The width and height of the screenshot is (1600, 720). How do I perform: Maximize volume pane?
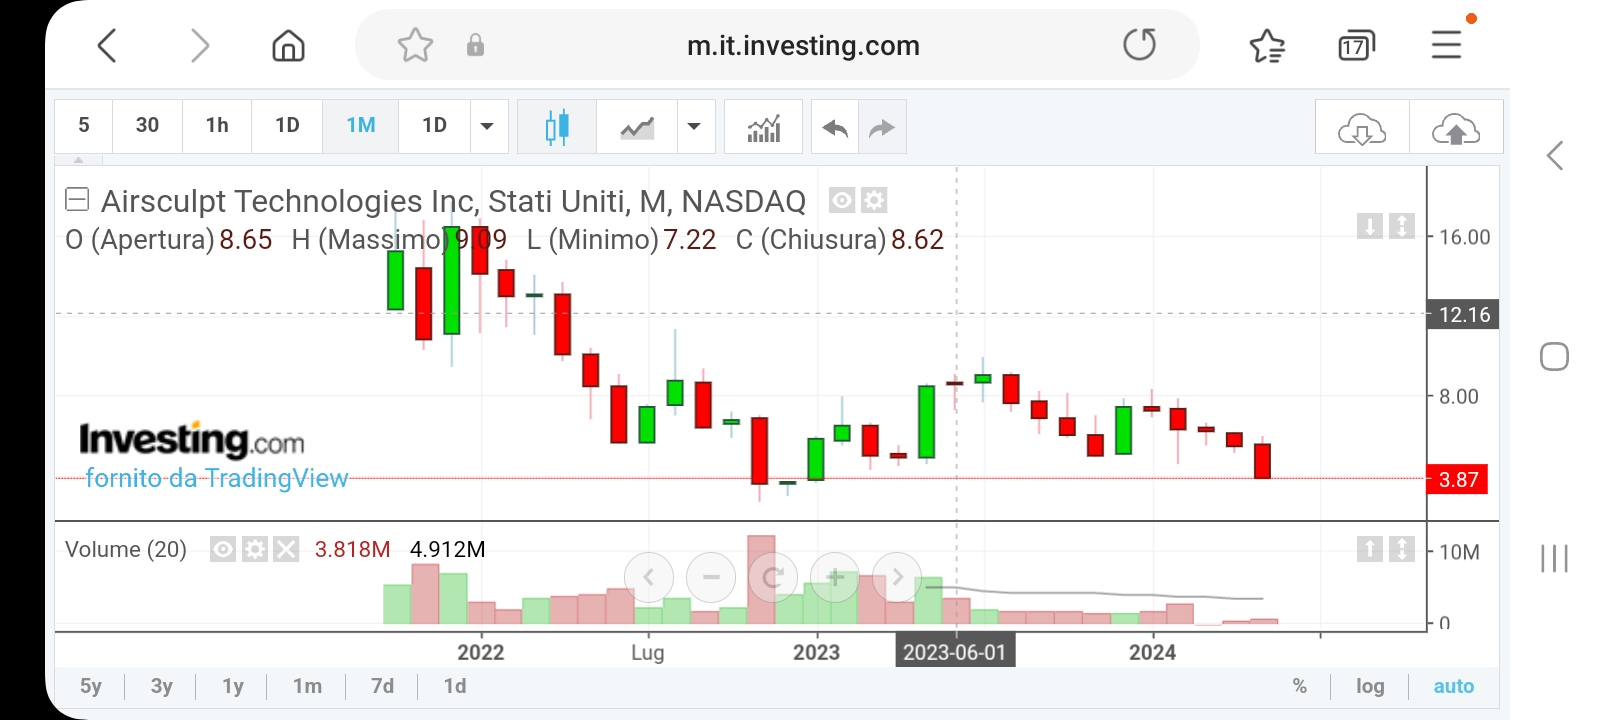click(1402, 549)
